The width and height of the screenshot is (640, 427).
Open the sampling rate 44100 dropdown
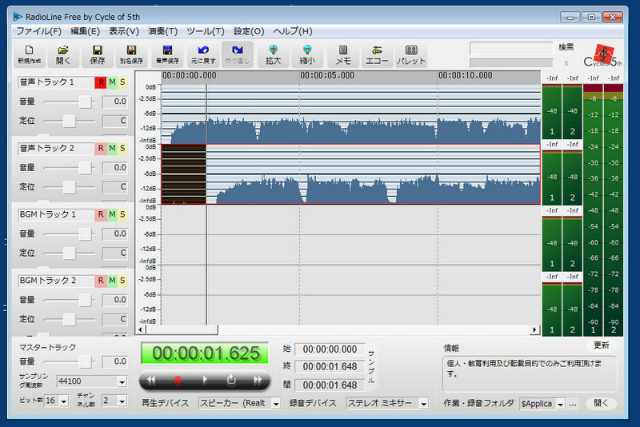pos(122,382)
